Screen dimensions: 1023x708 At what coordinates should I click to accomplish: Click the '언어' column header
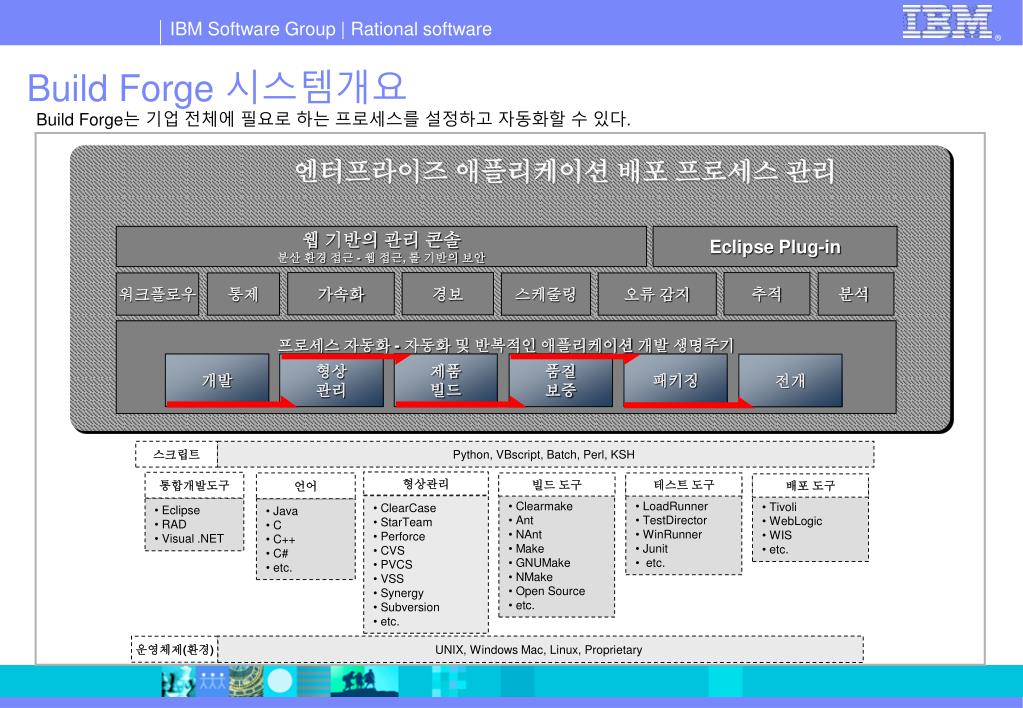point(305,486)
